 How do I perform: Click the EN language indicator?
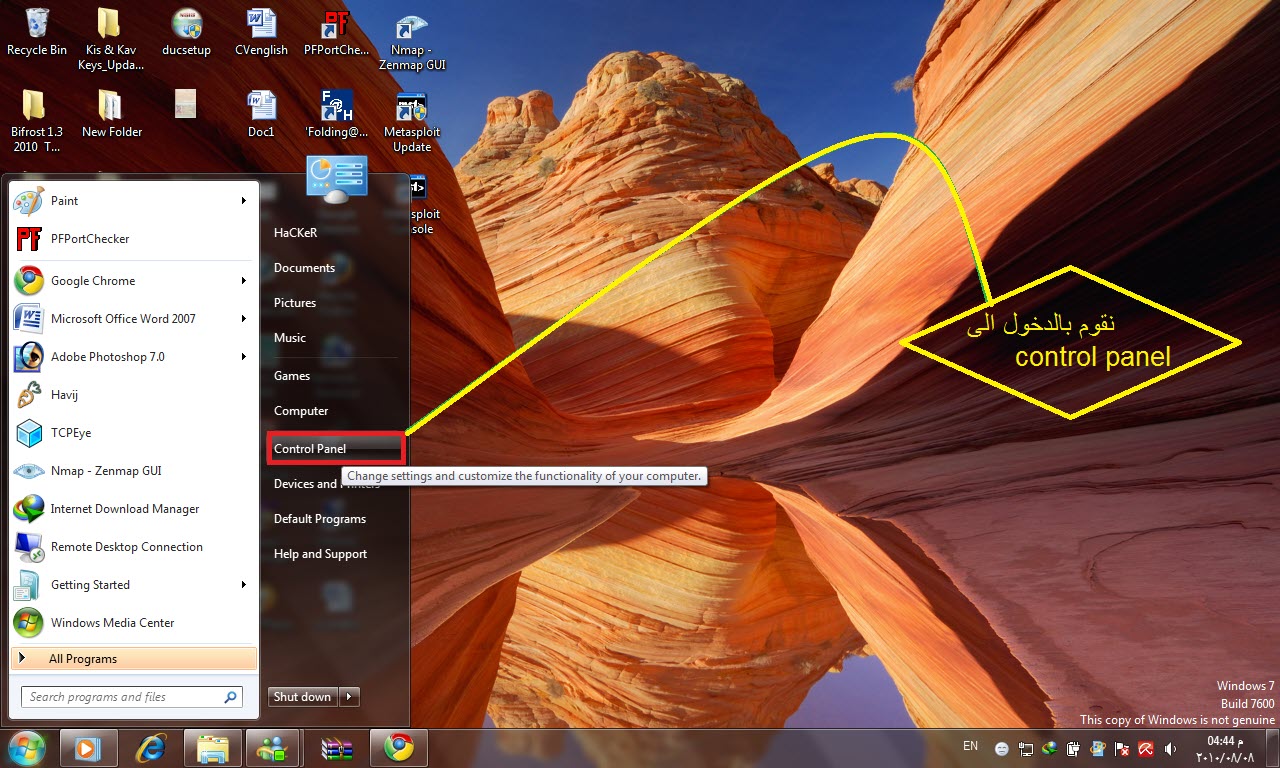(x=970, y=746)
